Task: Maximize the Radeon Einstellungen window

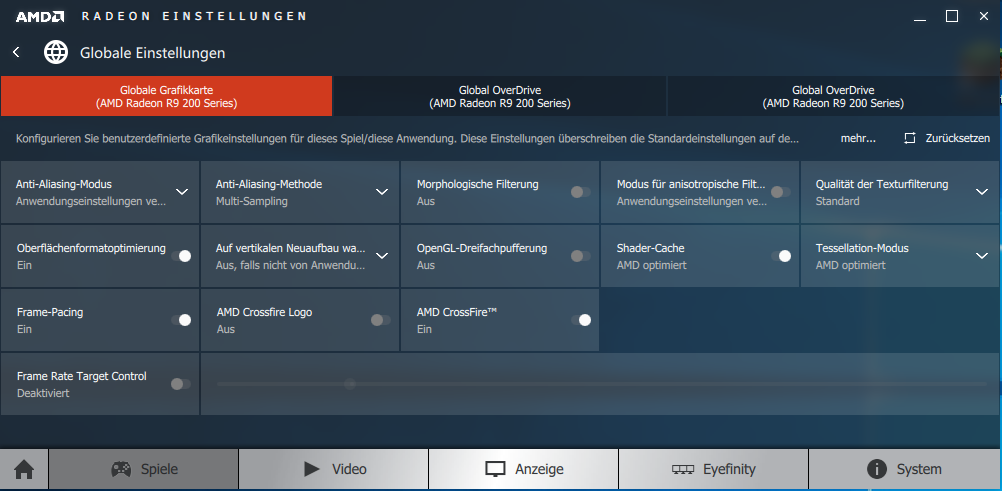Action: click(952, 17)
